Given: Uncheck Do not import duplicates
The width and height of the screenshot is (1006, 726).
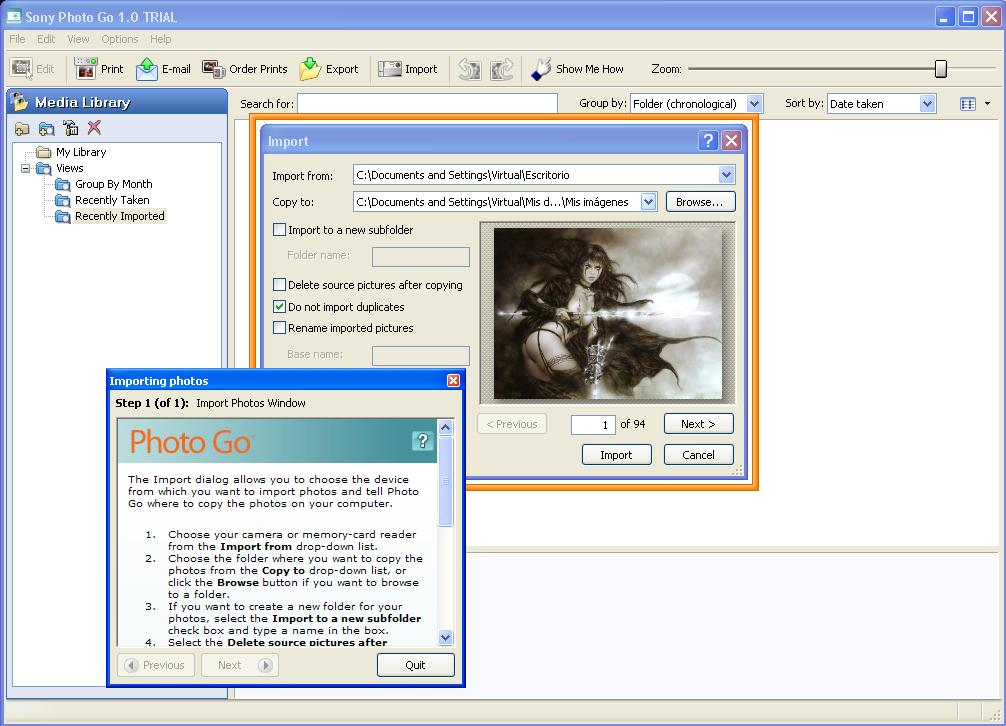Looking at the screenshot, I should pos(280,307).
